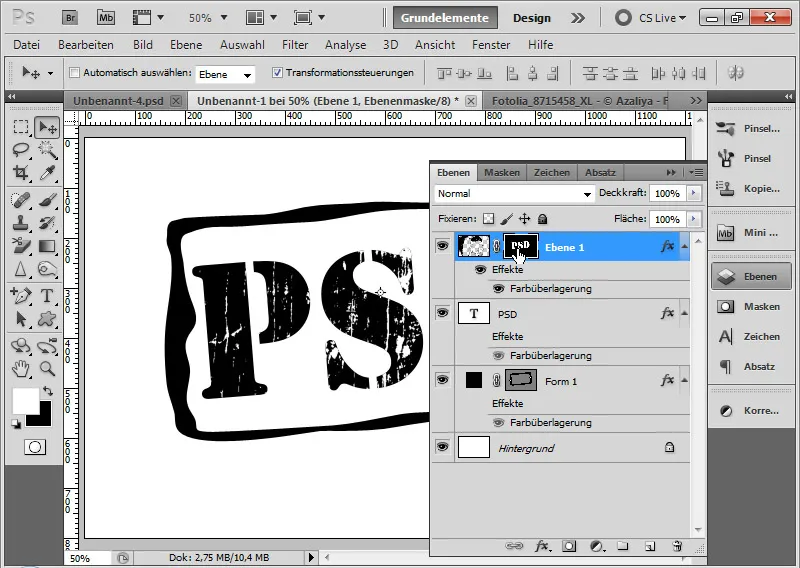
Task: Hide the Form 1 layer
Action: point(442,380)
